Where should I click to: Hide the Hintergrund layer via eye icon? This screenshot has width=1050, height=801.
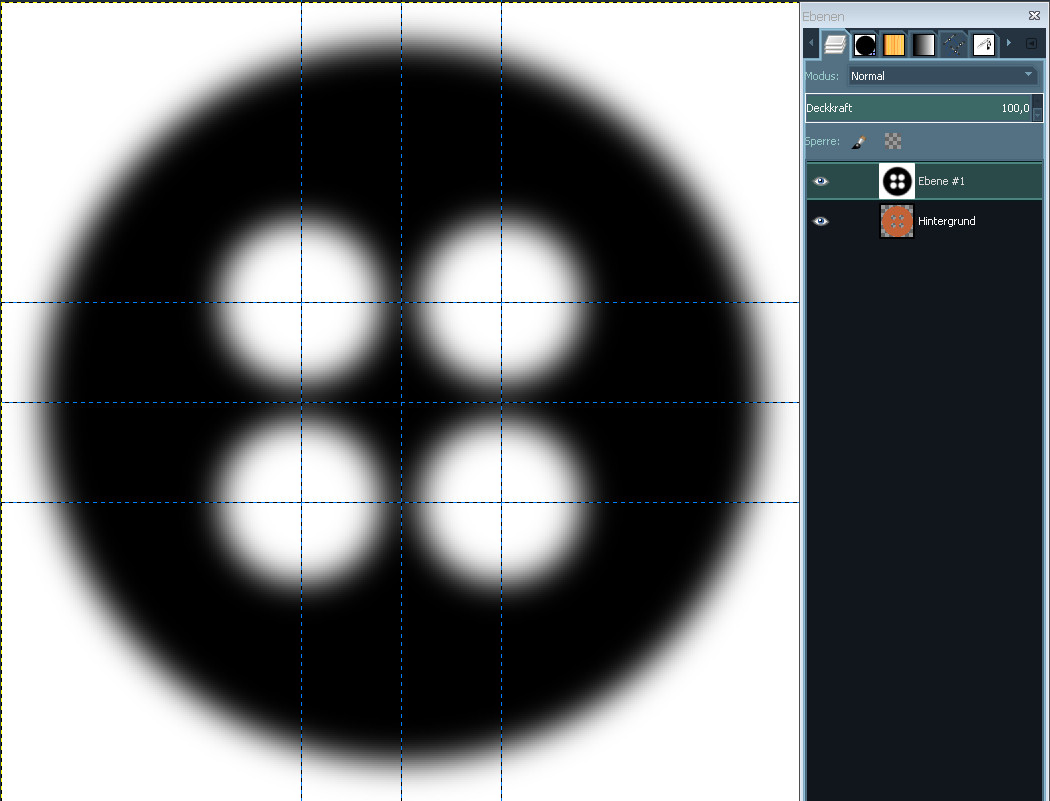tap(821, 221)
